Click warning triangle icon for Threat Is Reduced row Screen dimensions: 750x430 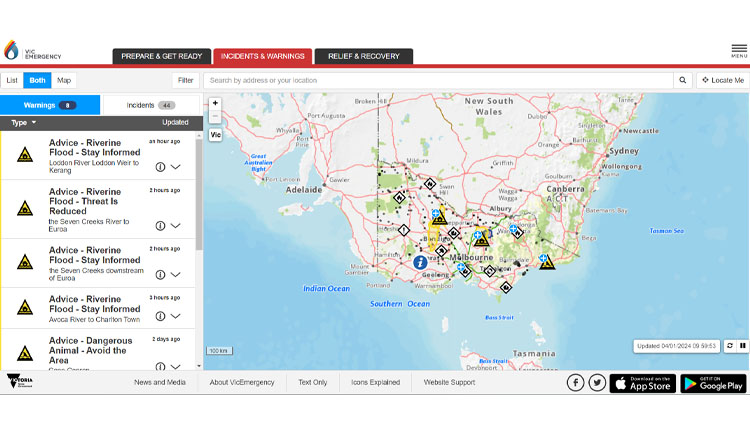(x=25, y=209)
